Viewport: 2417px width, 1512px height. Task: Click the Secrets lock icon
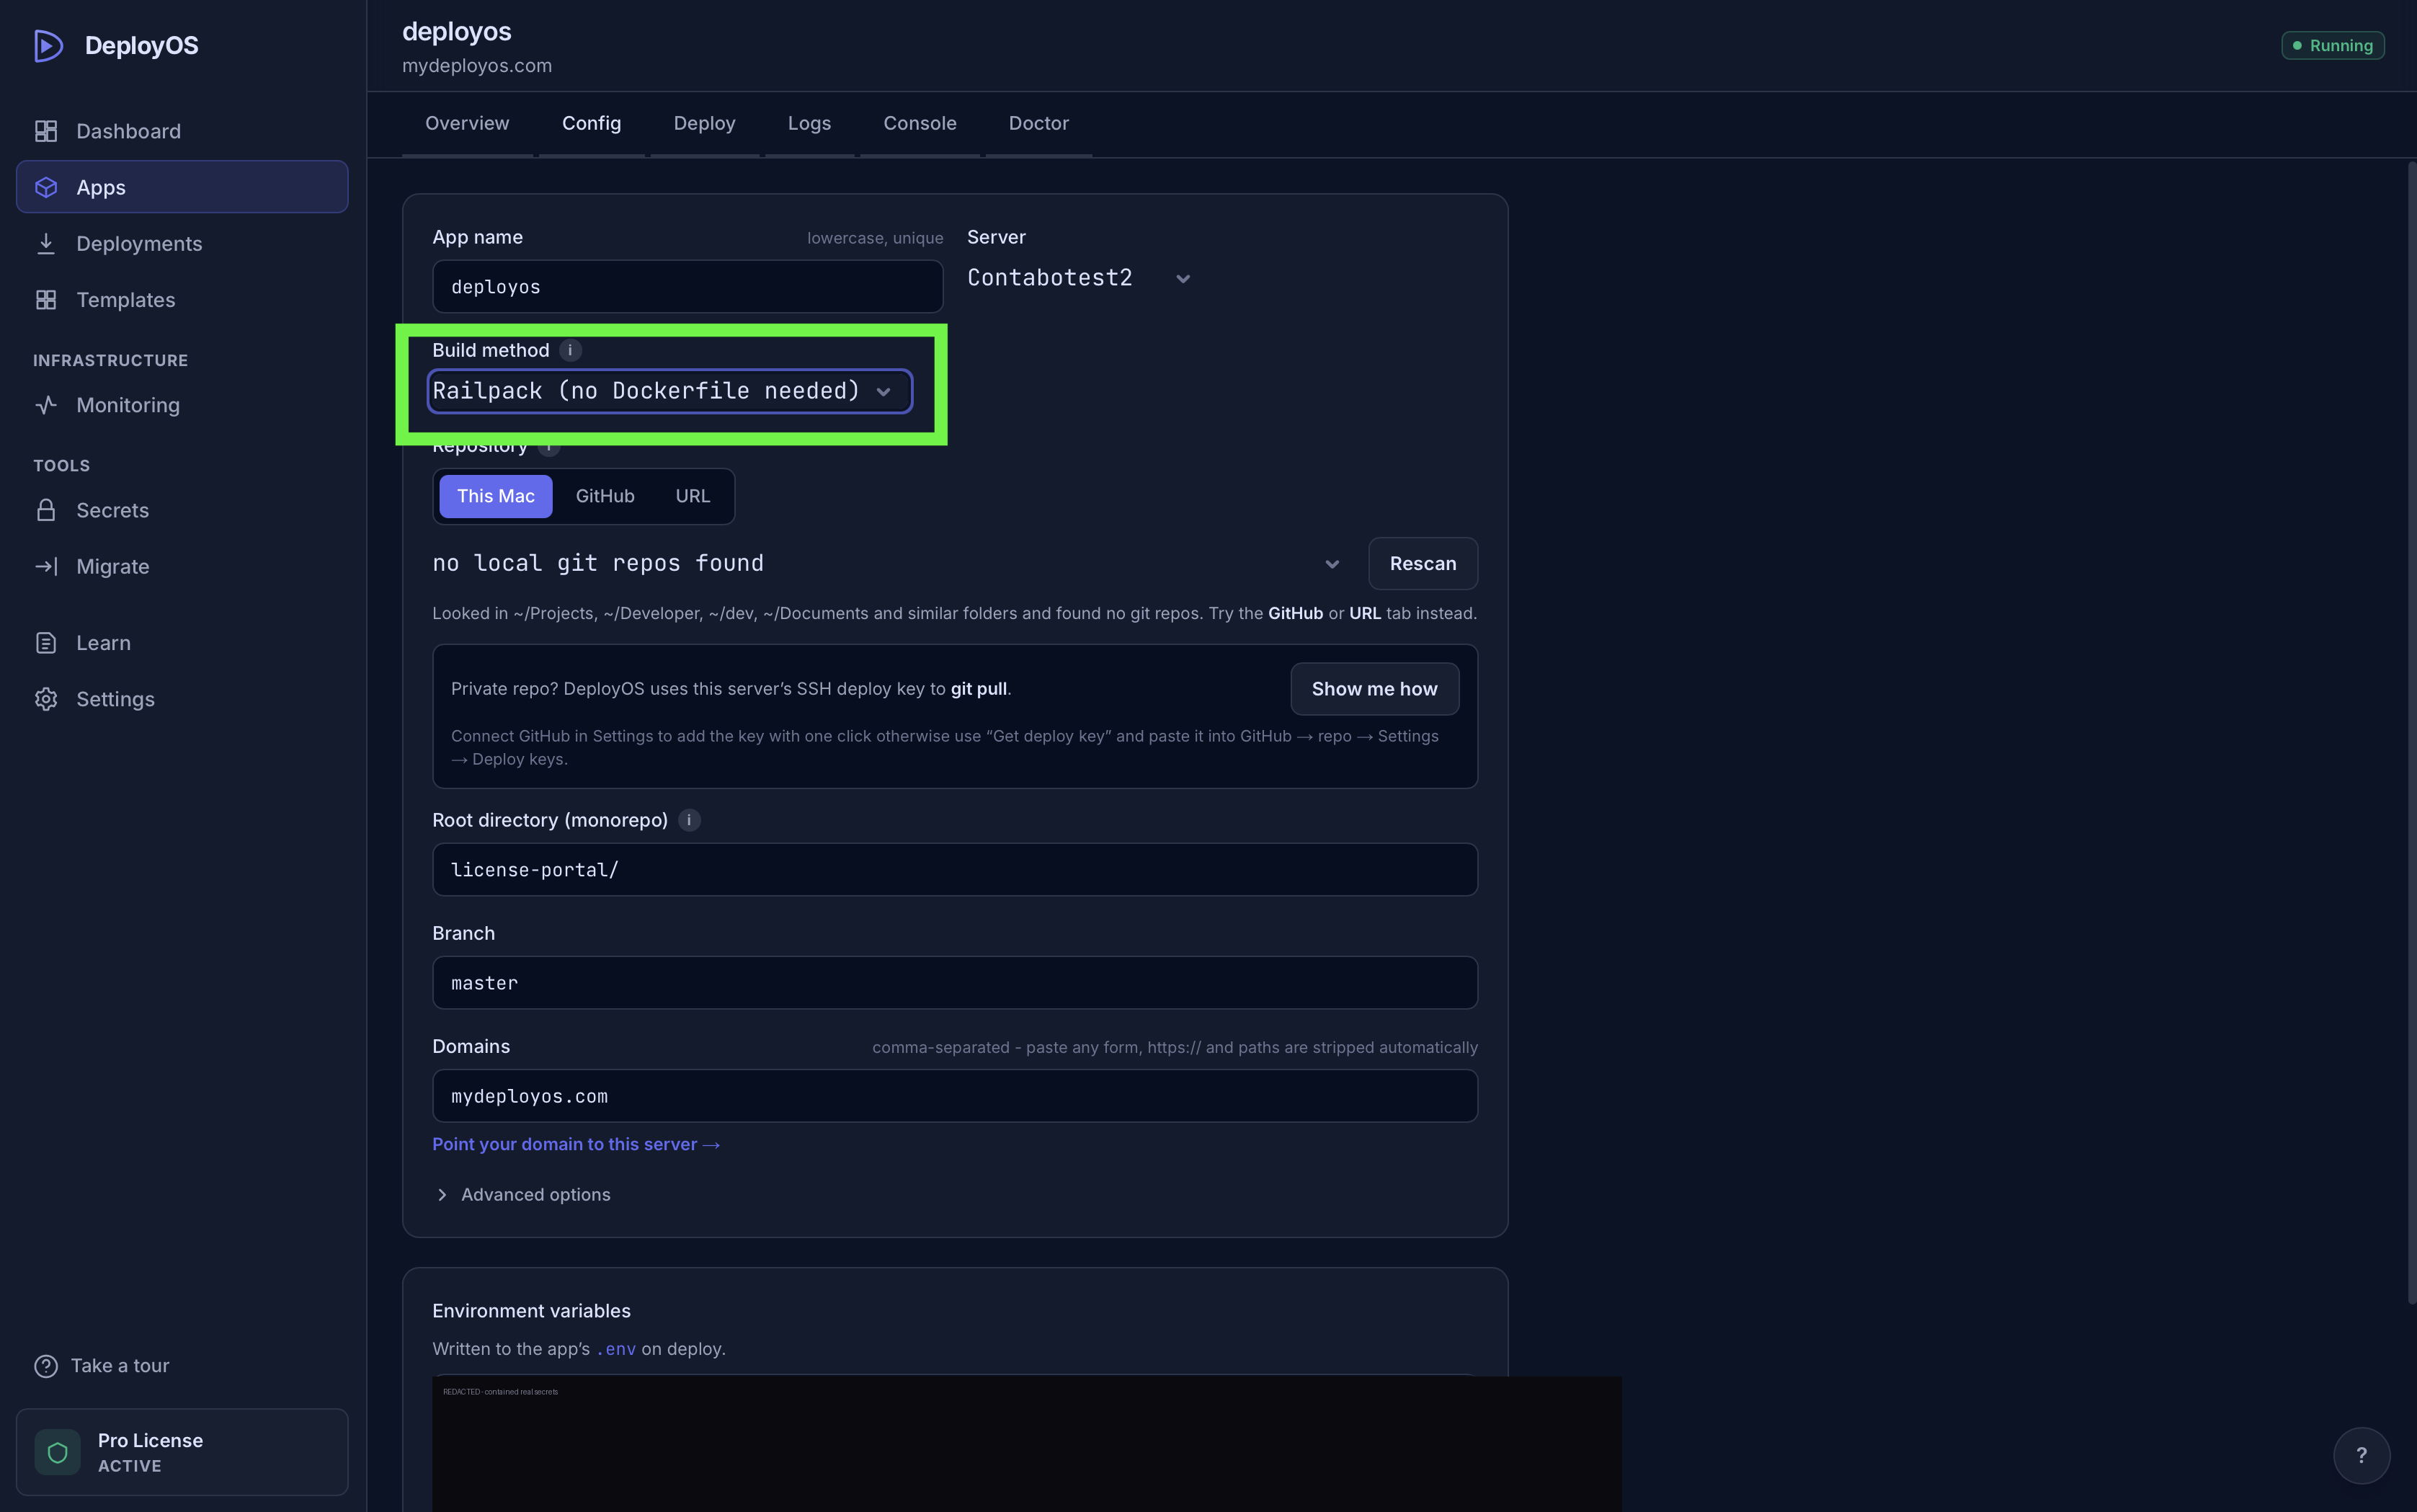(46, 510)
